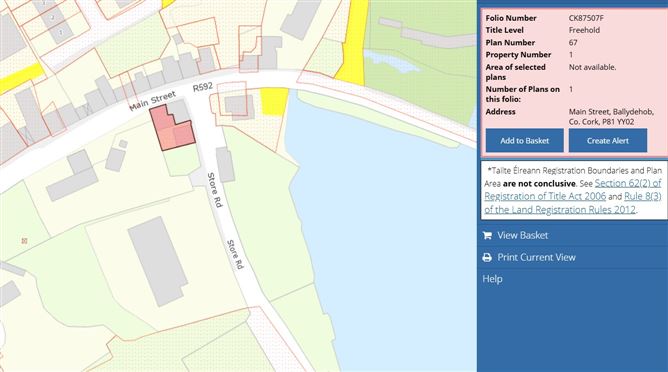Click the folio number CK87507F

[x=586, y=18]
